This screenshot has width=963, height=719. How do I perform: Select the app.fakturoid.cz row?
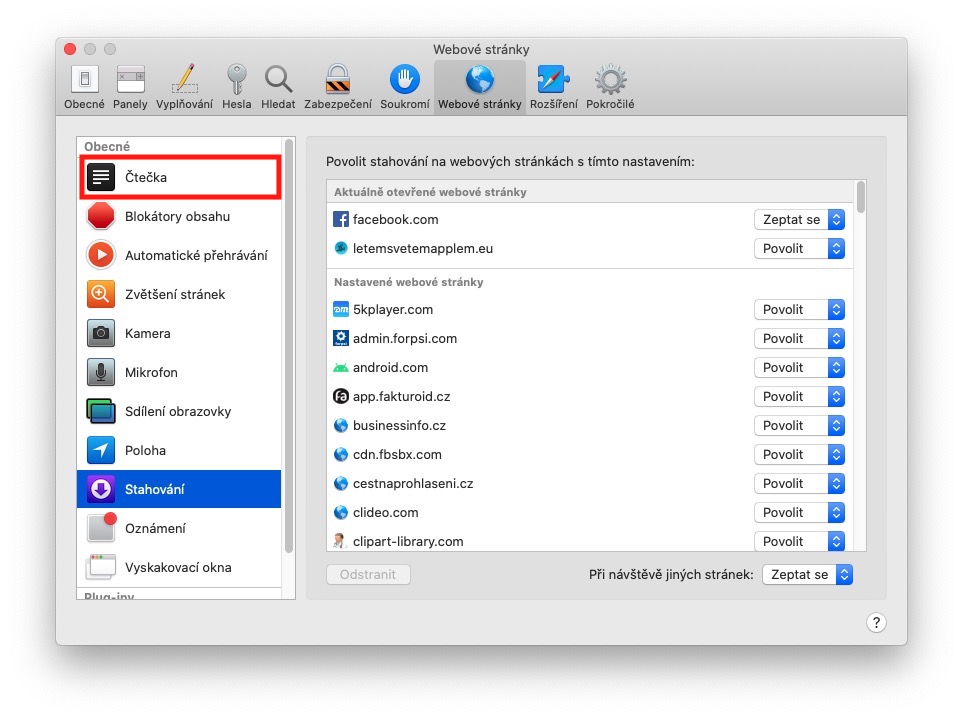590,397
